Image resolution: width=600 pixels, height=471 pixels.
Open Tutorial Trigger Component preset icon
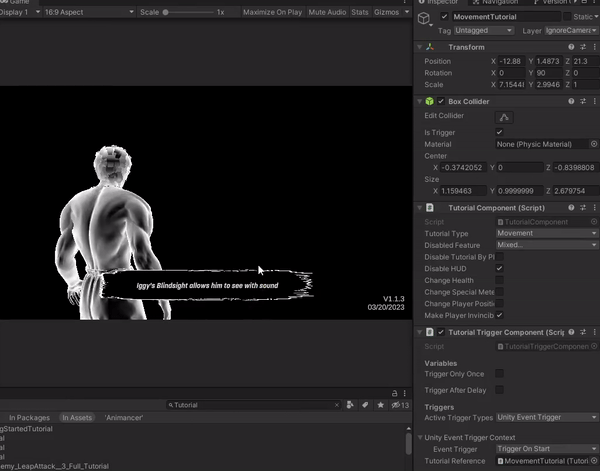point(583,332)
